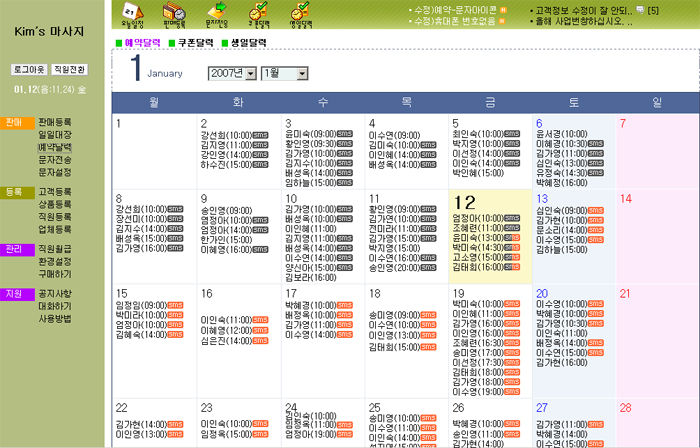Click the 로그아웃 button
This screenshot has height=448, width=700.
tap(29, 69)
